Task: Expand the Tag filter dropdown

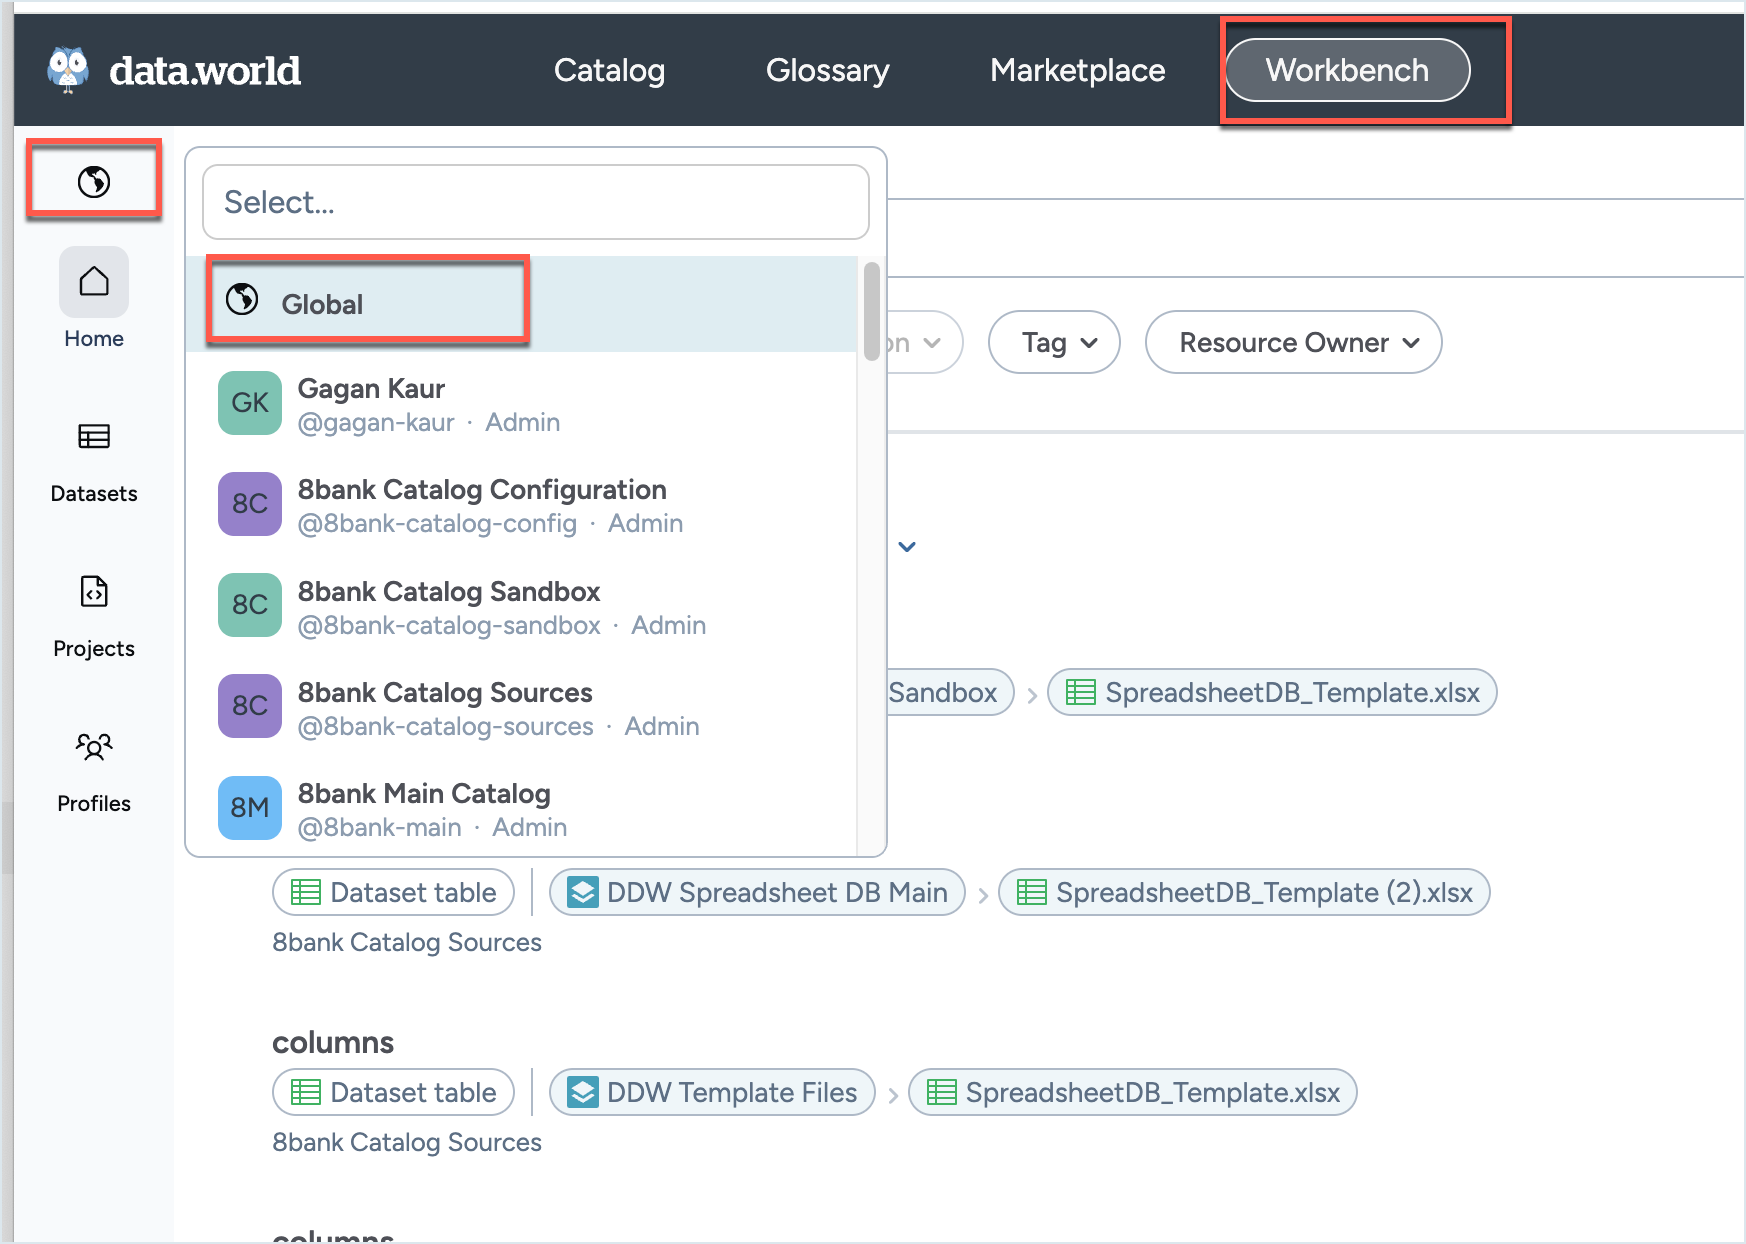Action: [1054, 343]
